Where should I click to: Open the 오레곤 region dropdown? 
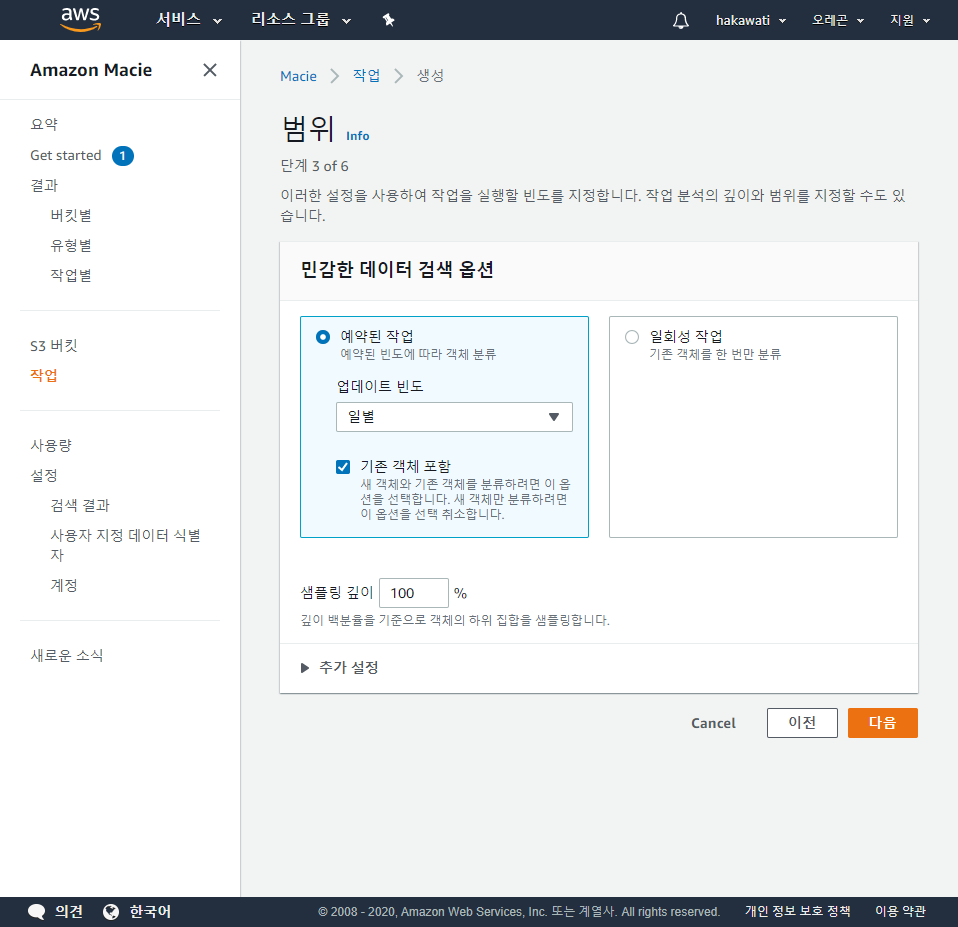pos(838,20)
